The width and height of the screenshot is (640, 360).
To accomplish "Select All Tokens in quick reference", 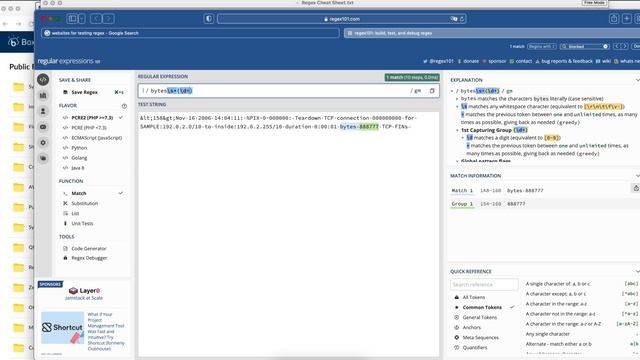I will tap(474, 297).
